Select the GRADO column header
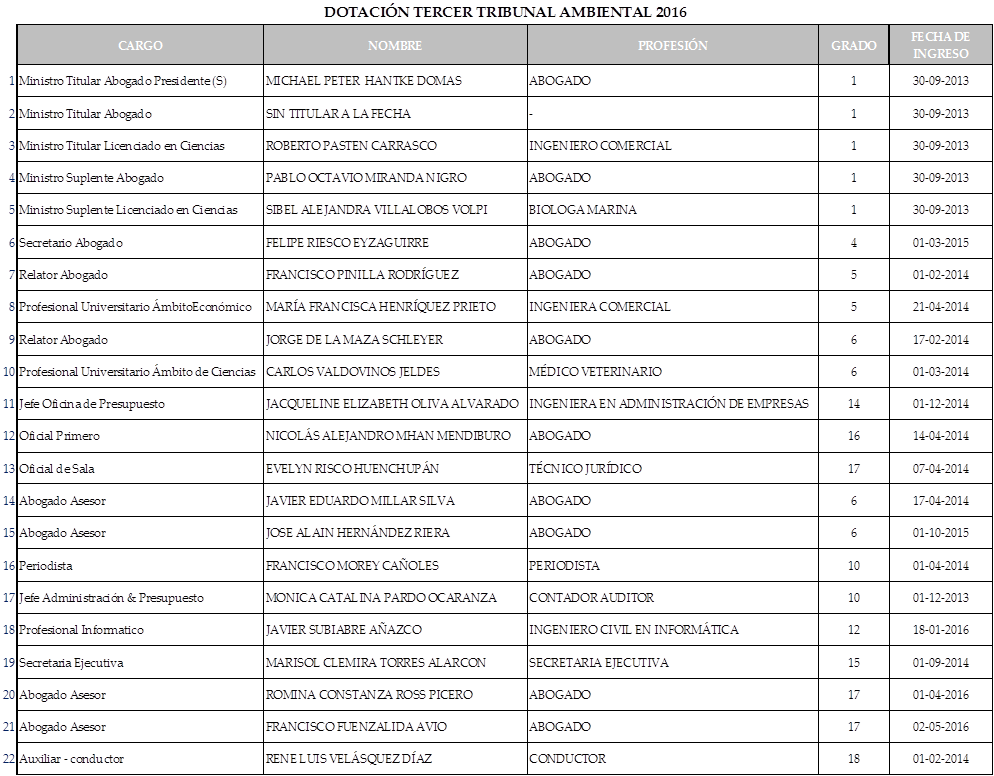Screen dimensions: 994x776 853,45
